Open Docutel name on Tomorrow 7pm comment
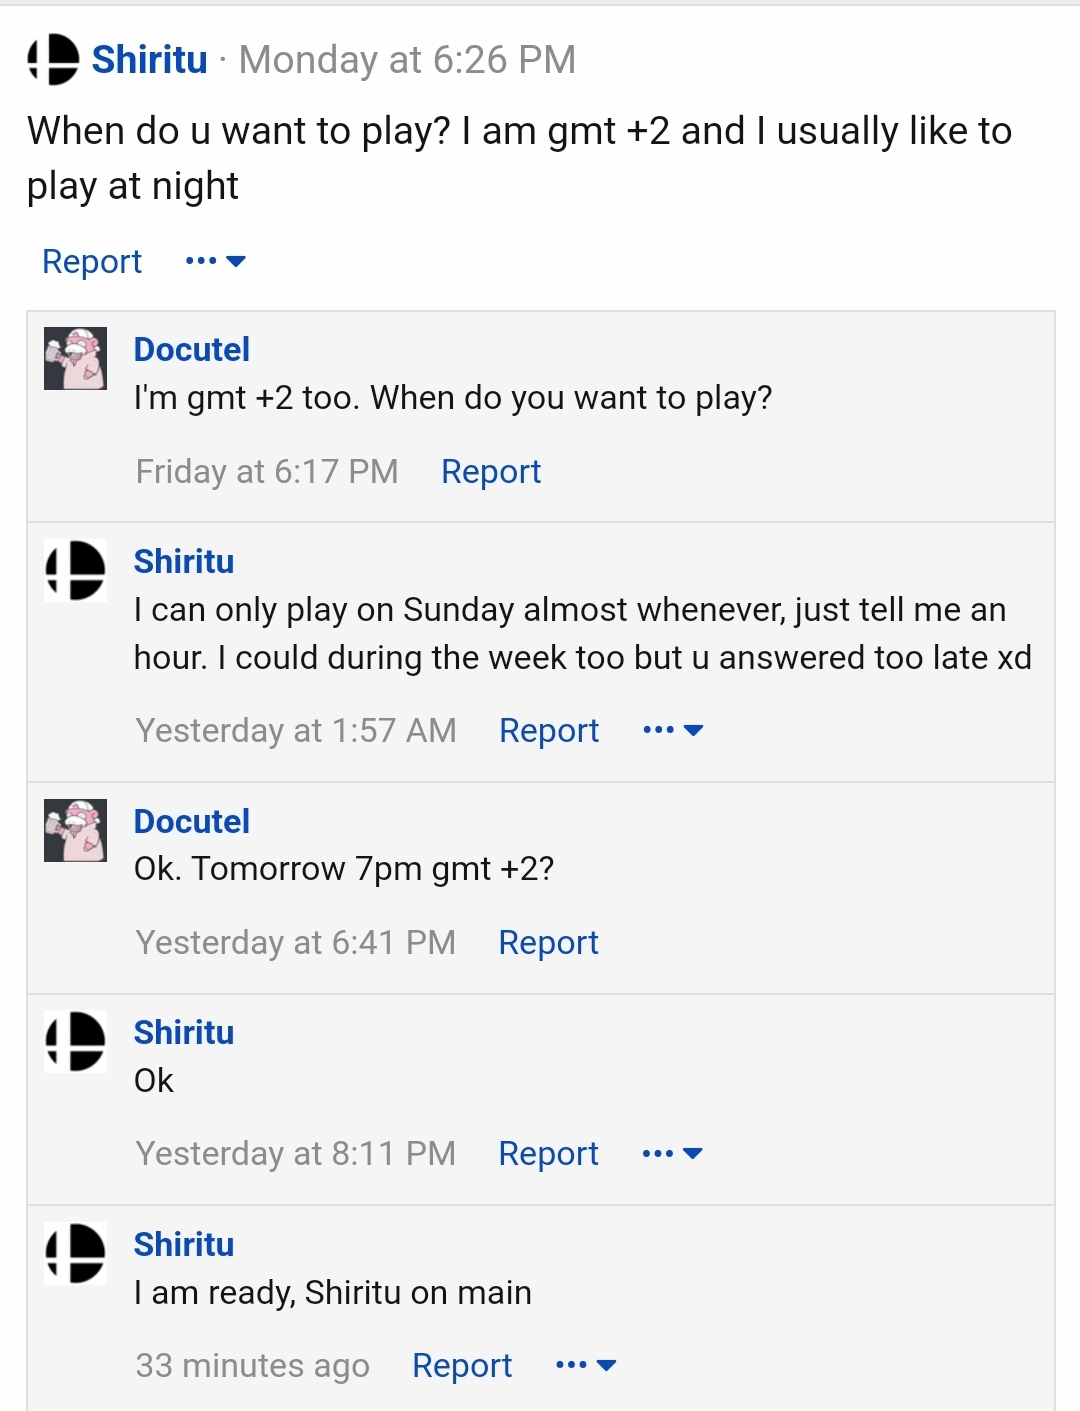This screenshot has height=1411, width=1080. click(x=192, y=821)
